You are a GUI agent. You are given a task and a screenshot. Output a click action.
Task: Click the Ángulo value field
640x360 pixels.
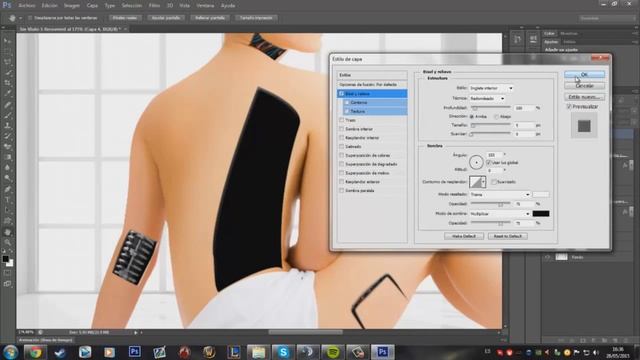(494, 155)
